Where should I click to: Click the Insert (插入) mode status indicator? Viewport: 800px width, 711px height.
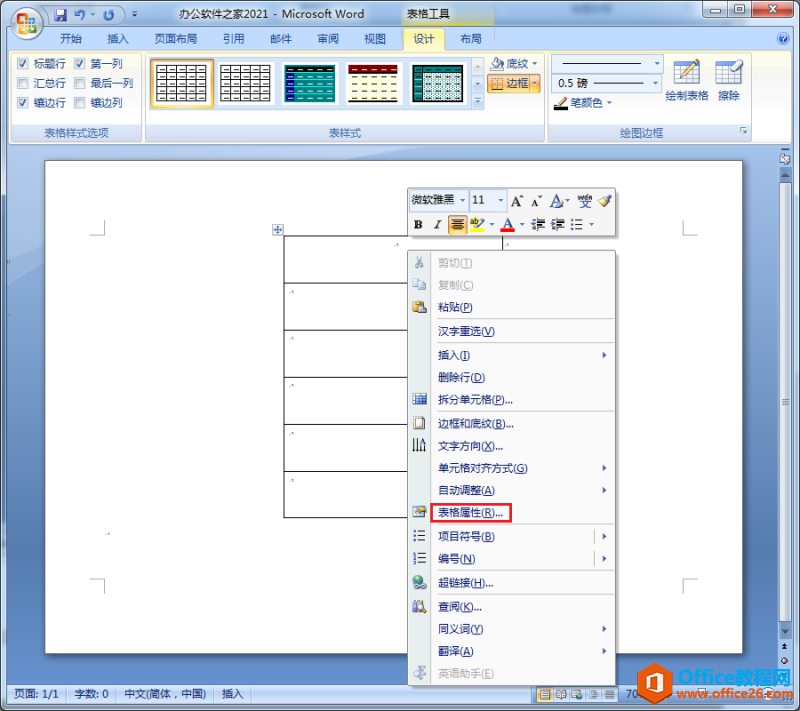(233, 694)
